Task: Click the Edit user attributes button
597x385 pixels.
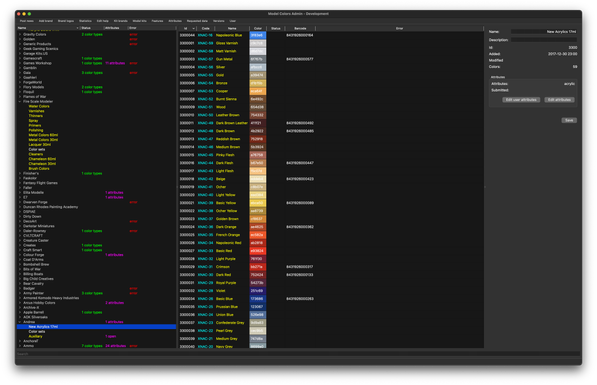Action: (x=521, y=100)
